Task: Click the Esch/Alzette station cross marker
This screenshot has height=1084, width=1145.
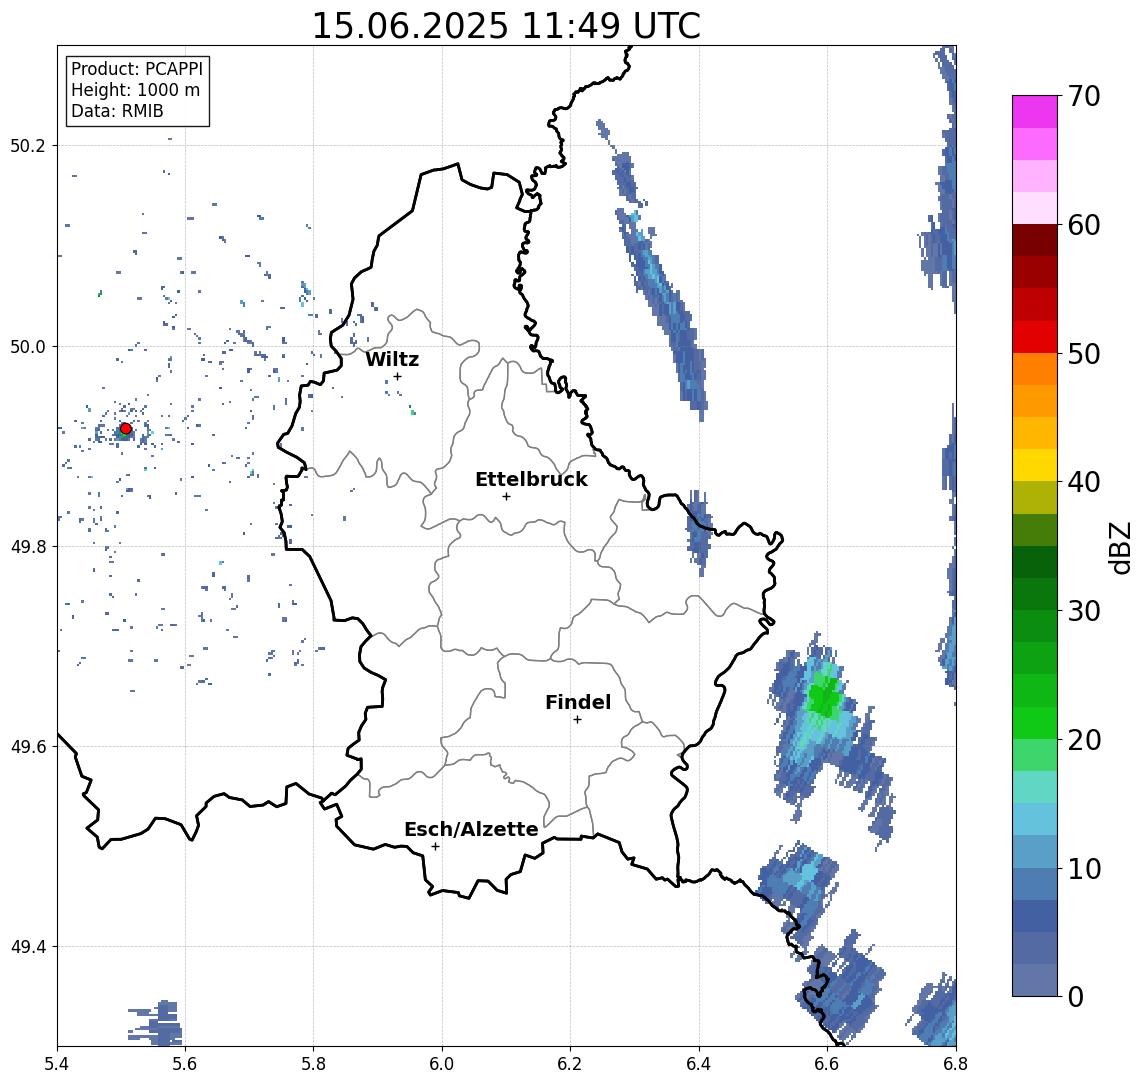Action: tap(435, 847)
